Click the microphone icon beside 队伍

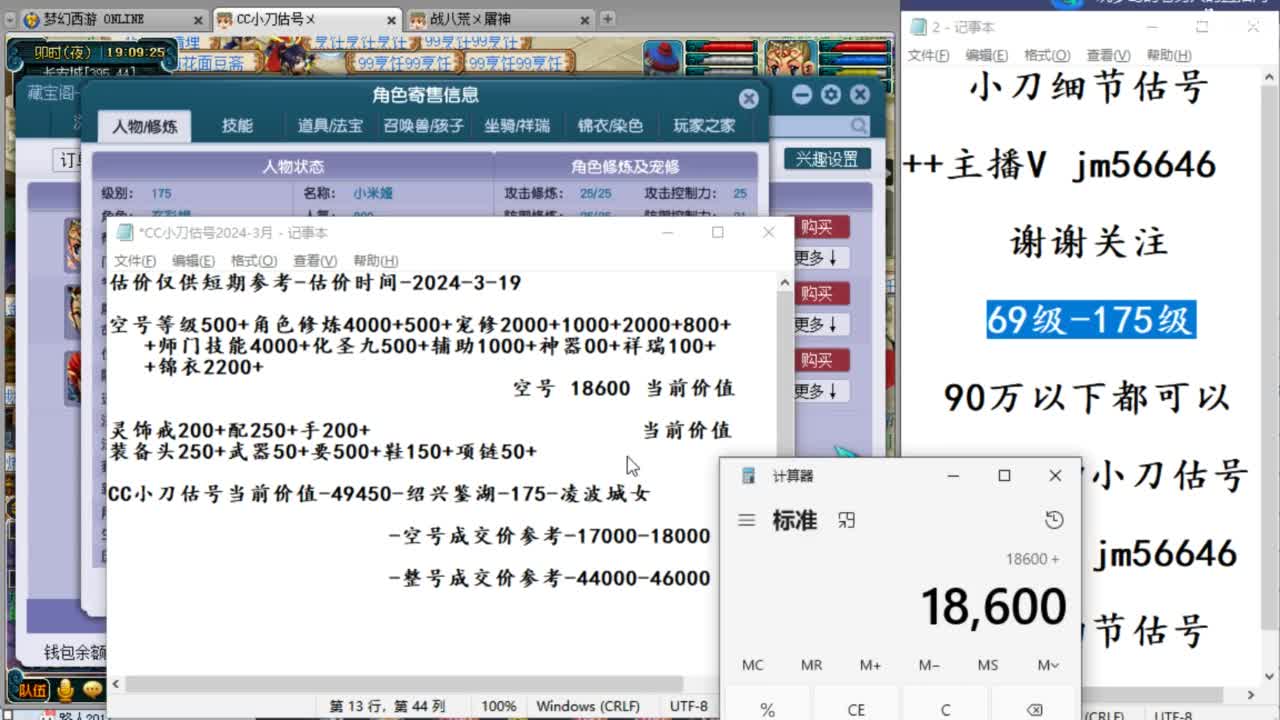pyautogui.click(x=66, y=690)
